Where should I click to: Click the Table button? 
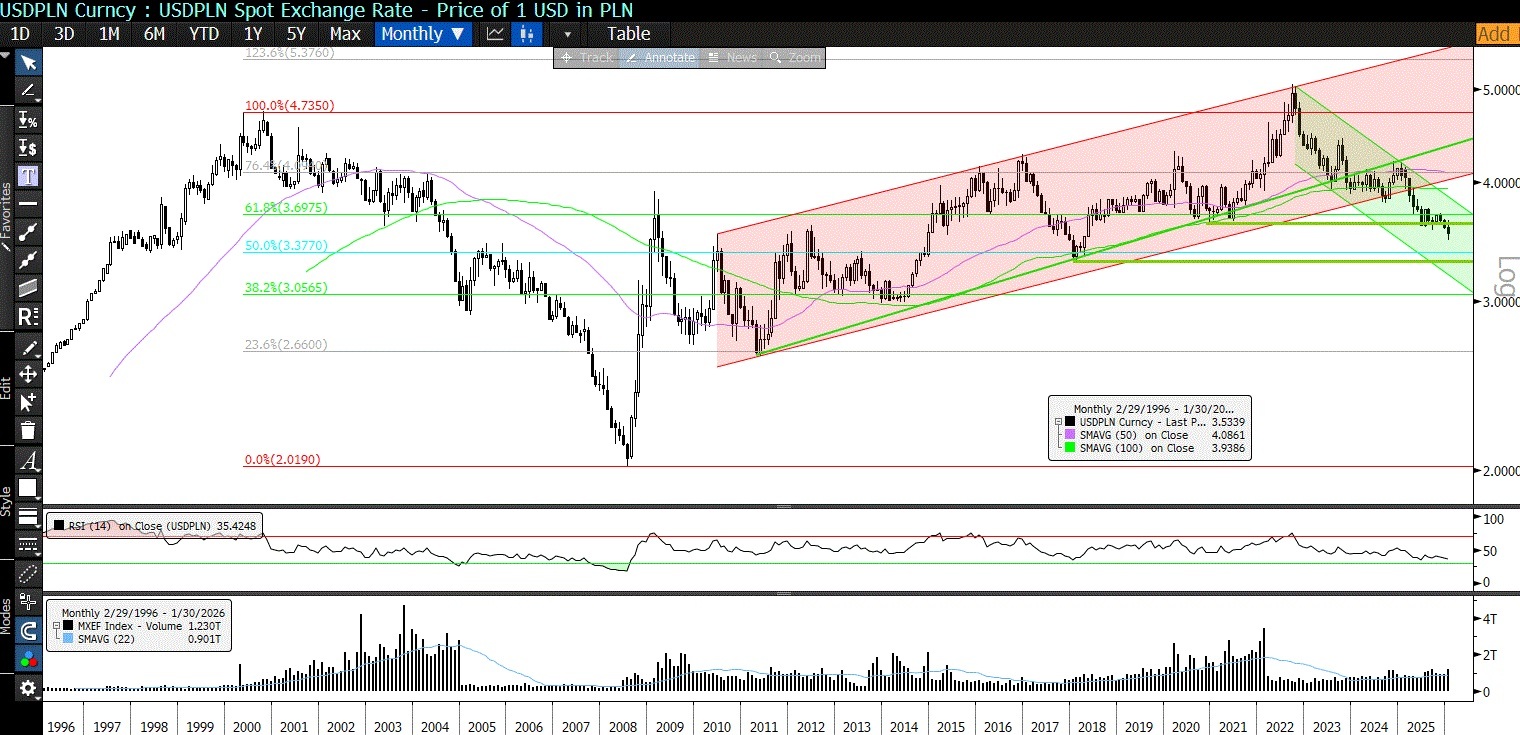point(628,34)
